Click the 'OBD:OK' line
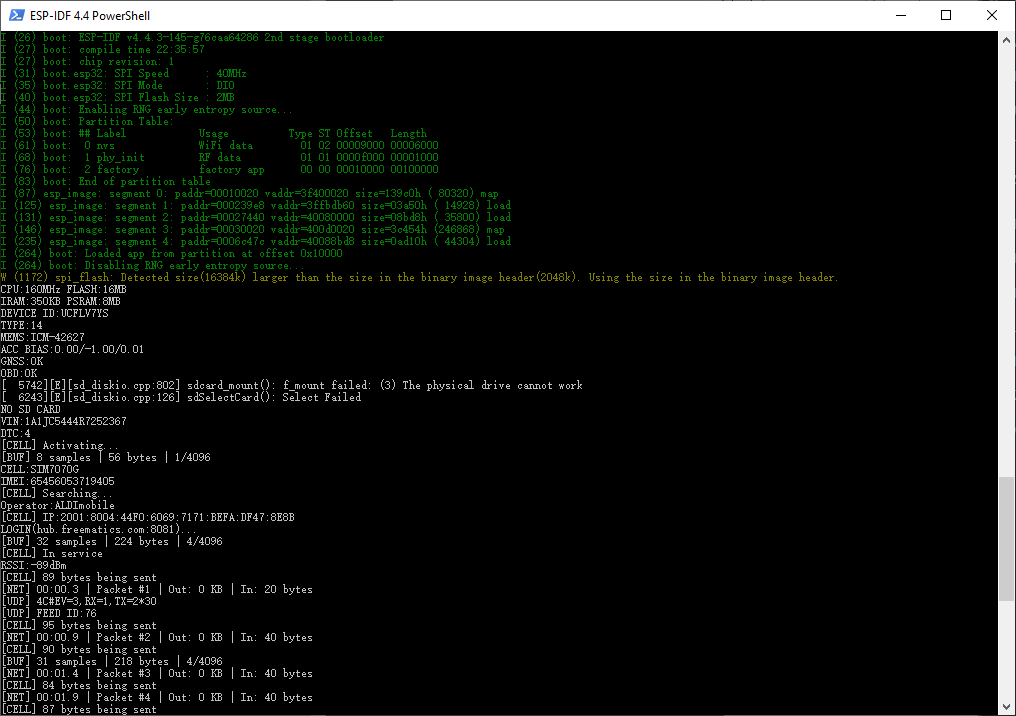 click(19, 373)
